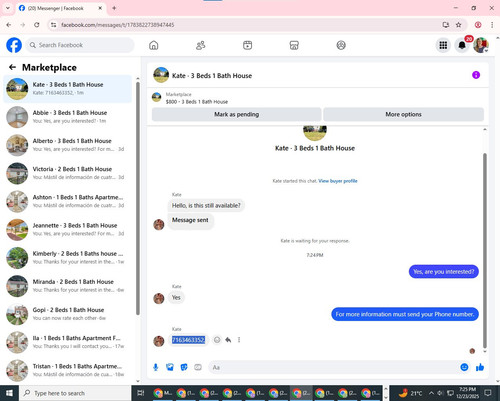Open the account profile picture menu
This screenshot has width=500, height=401.
481,45
